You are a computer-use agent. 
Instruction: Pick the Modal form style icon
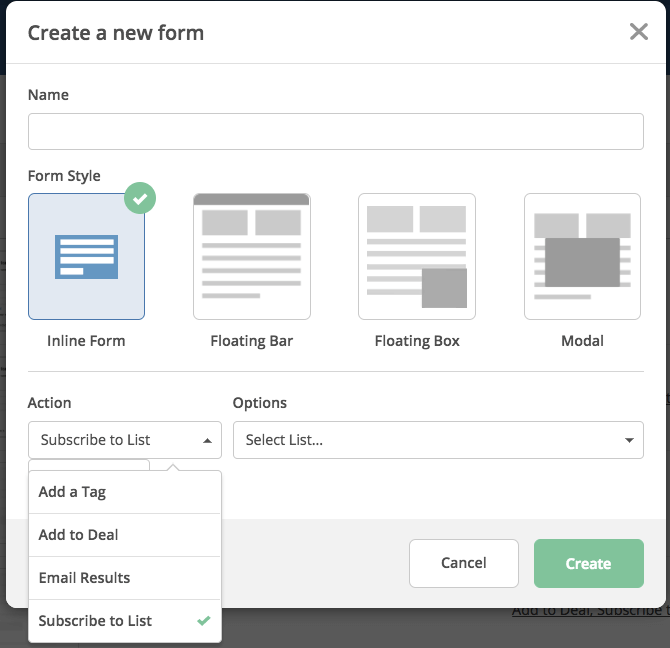pos(582,256)
